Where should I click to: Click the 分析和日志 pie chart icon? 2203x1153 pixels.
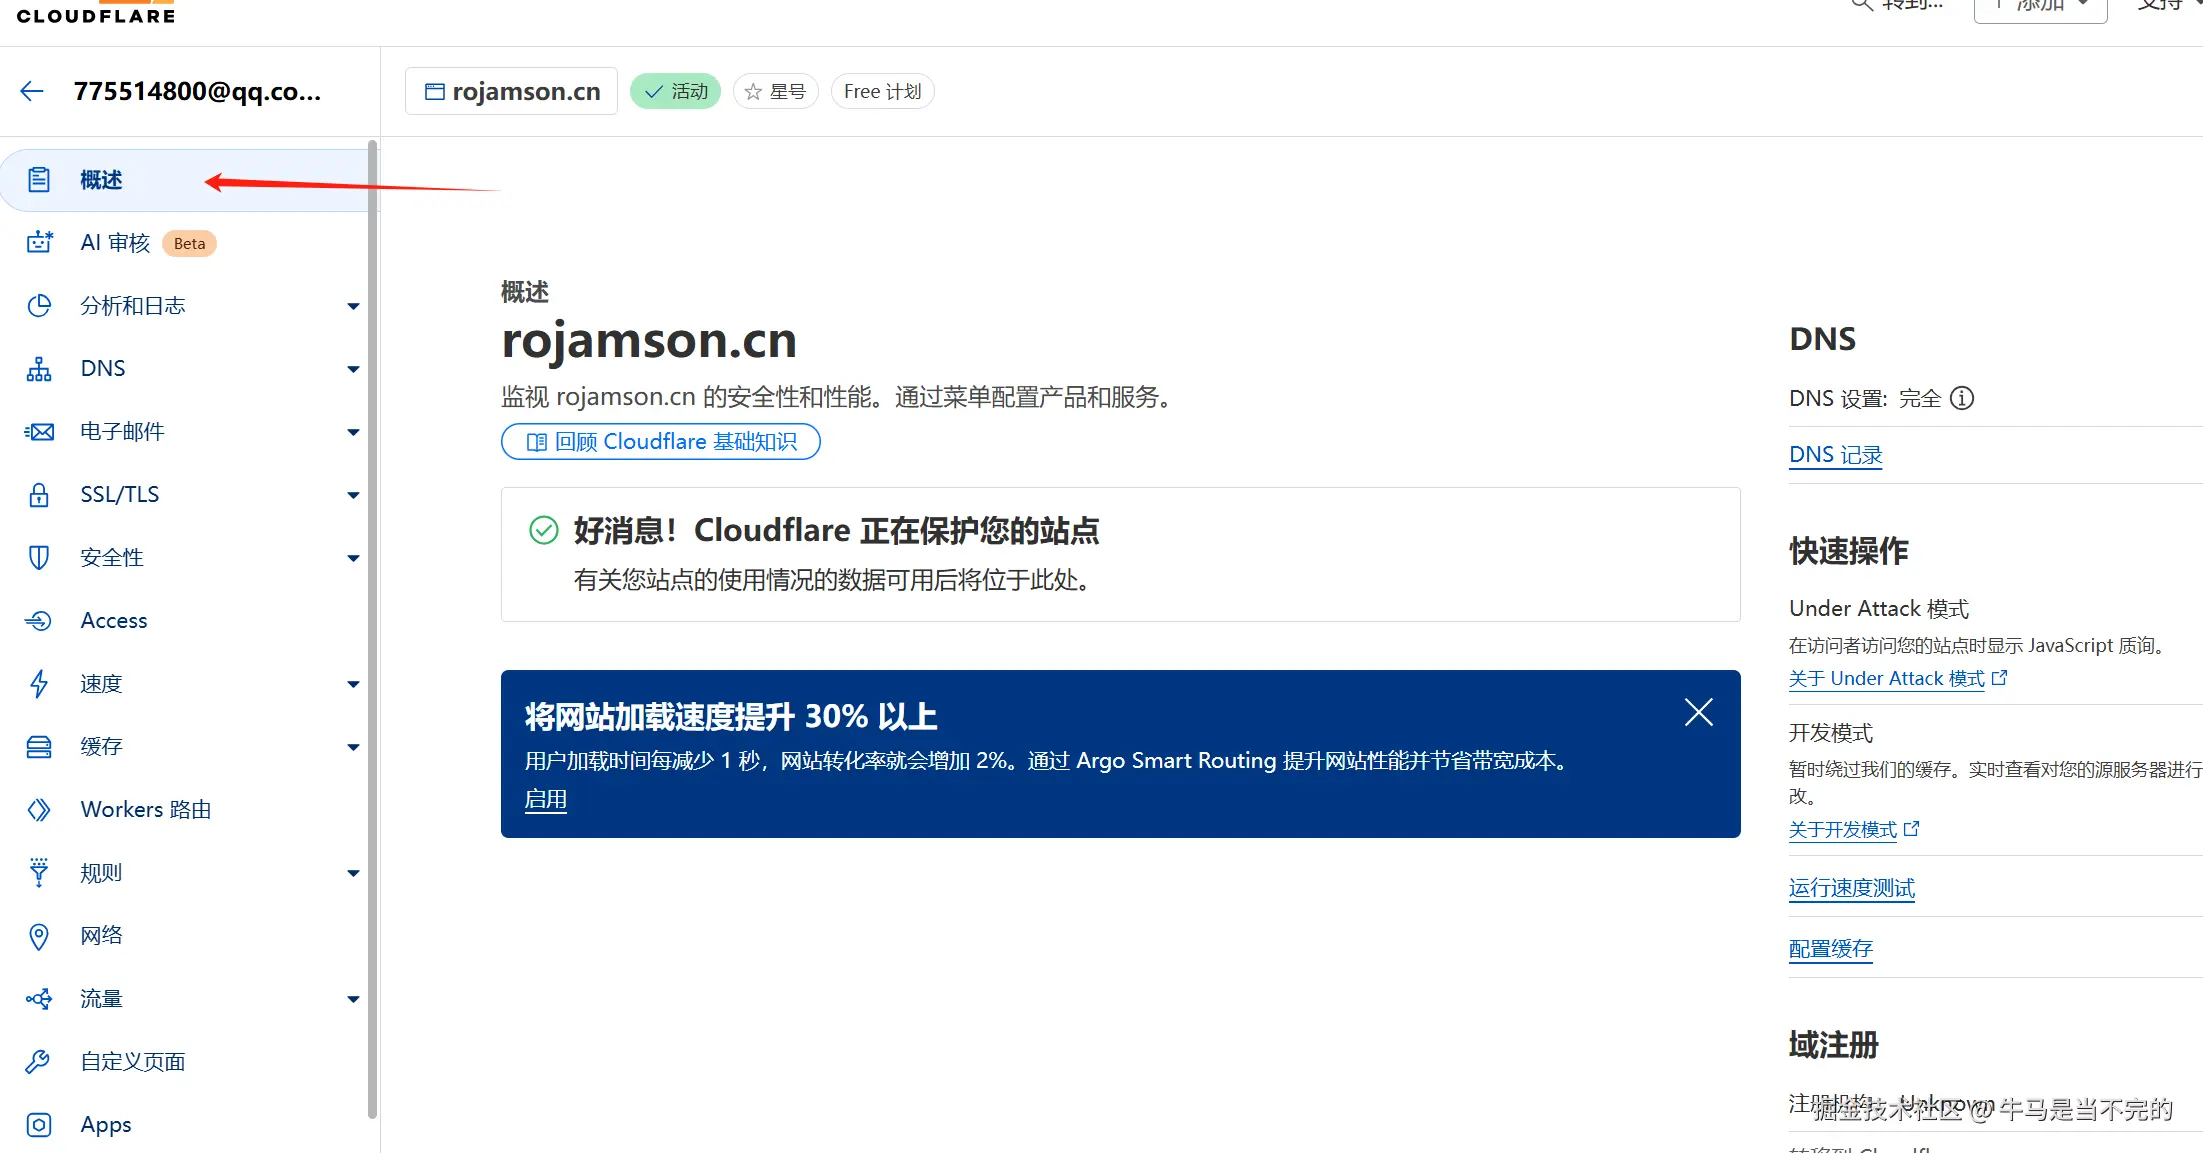click(39, 306)
